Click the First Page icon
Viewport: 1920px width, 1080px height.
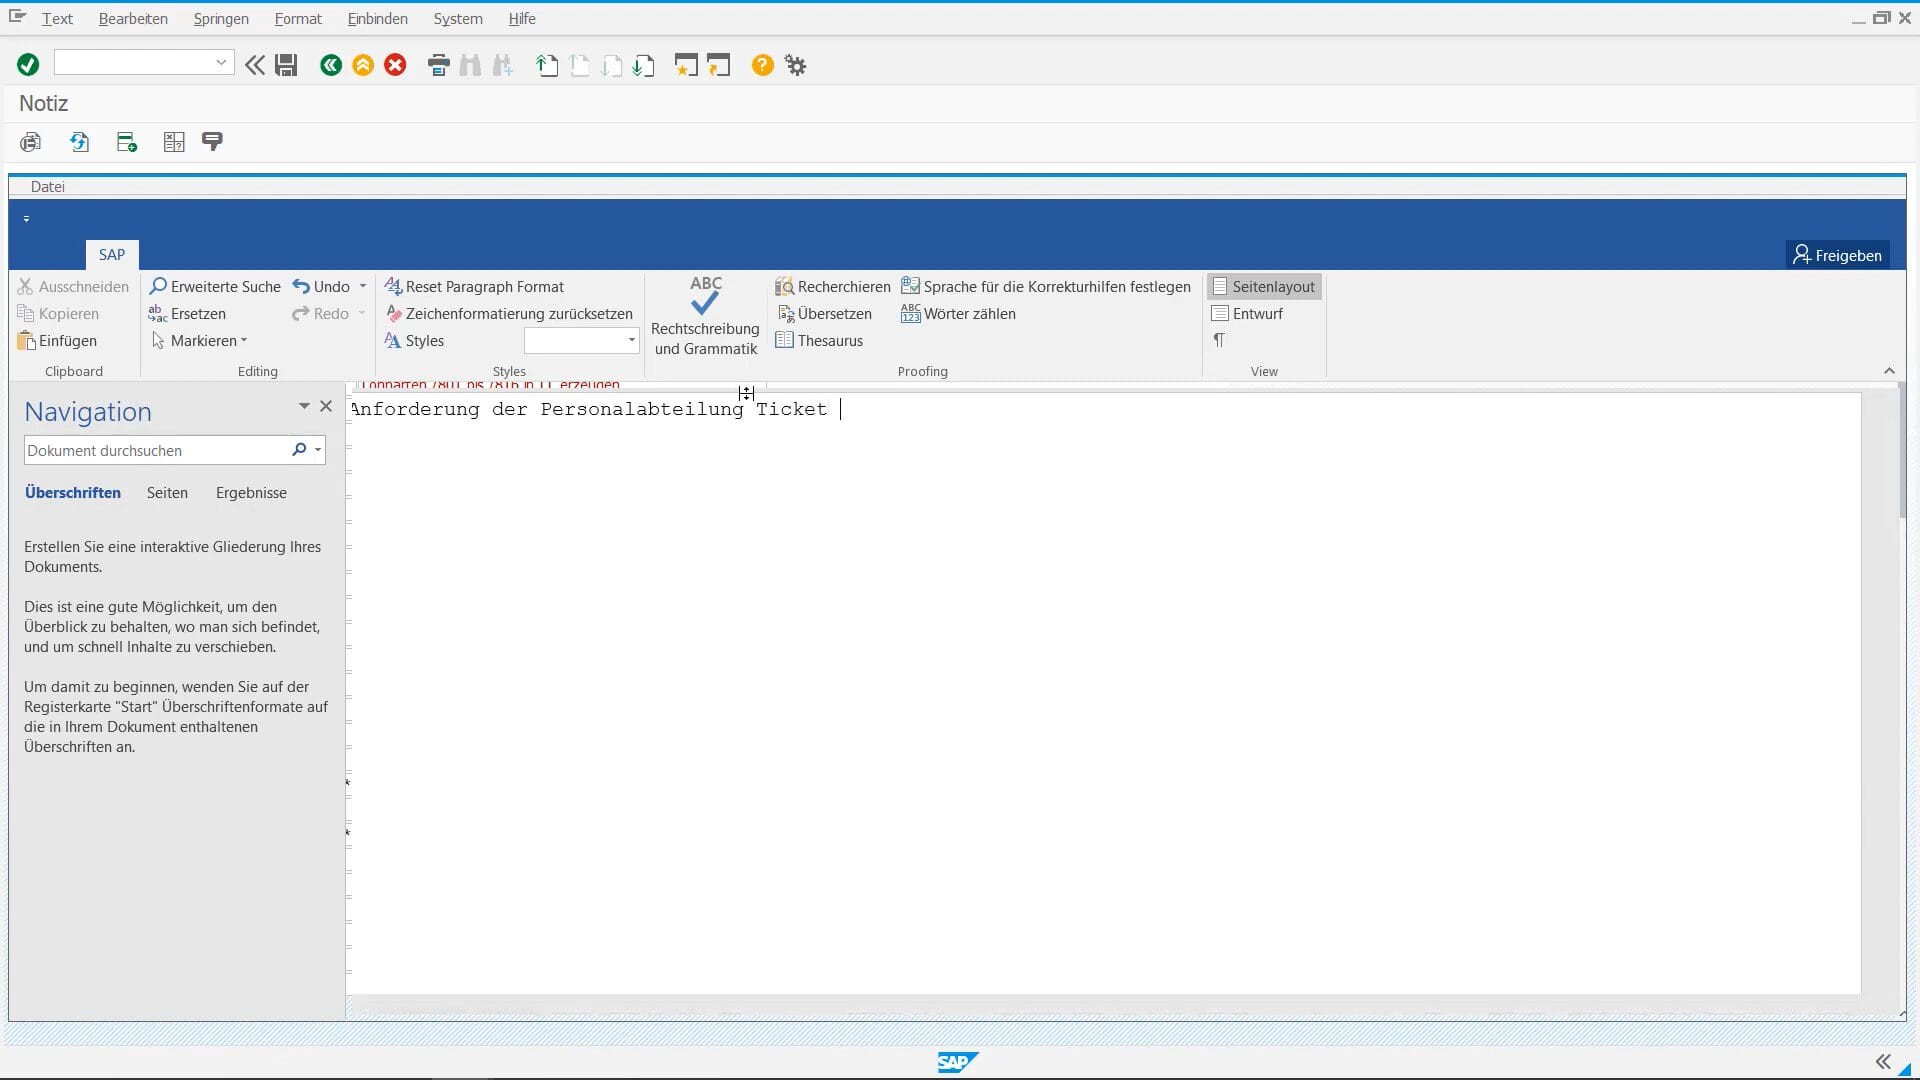[x=547, y=65]
